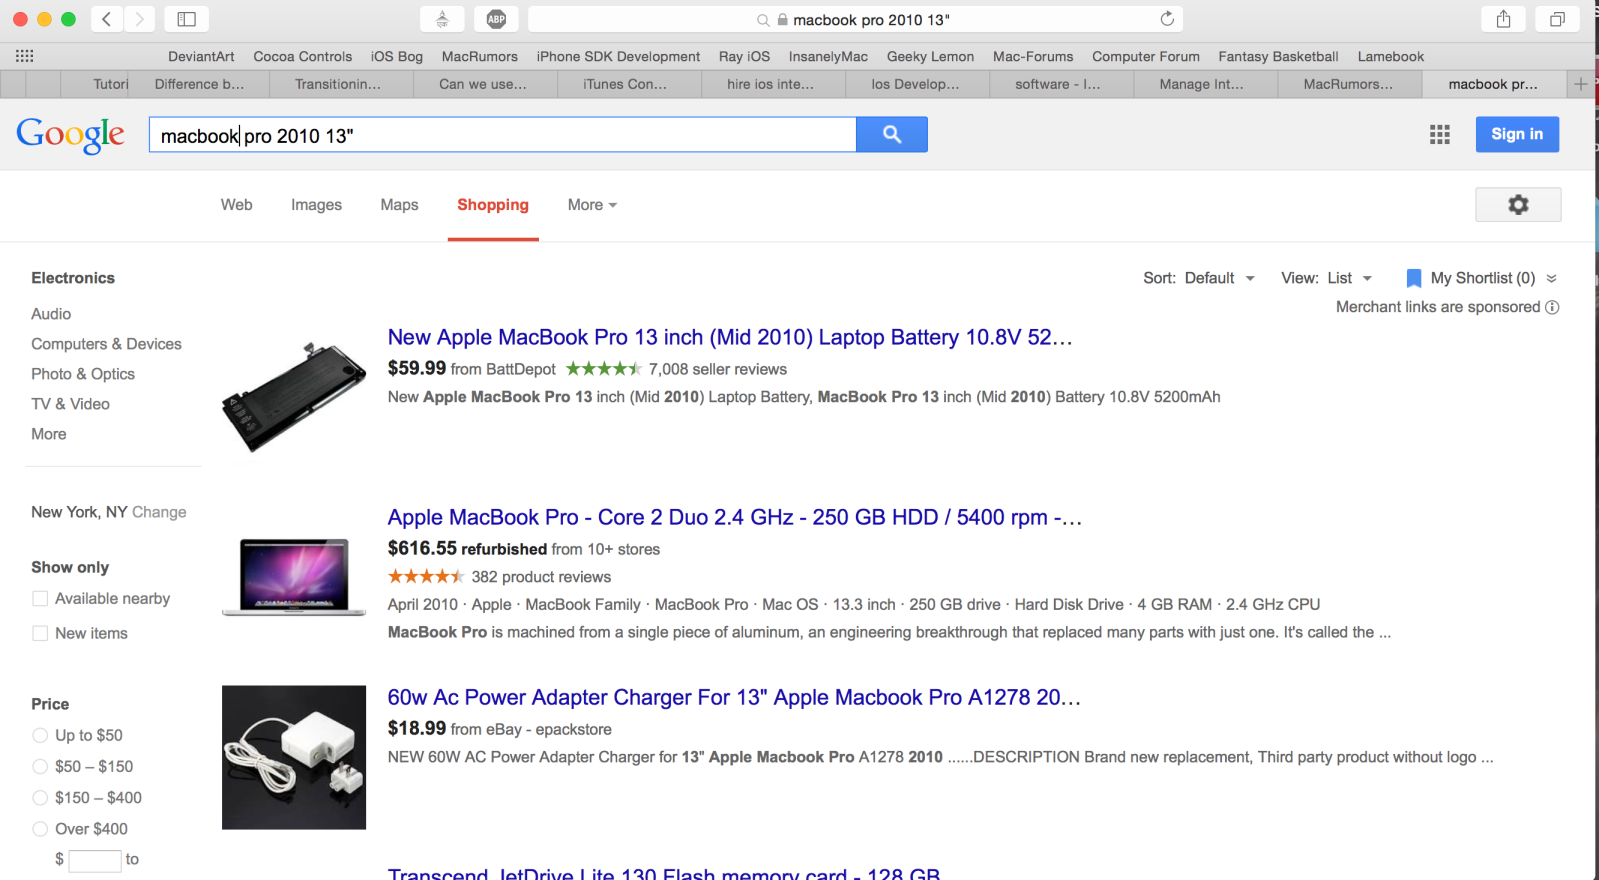Check Available nearby filter

pos(40,598)
